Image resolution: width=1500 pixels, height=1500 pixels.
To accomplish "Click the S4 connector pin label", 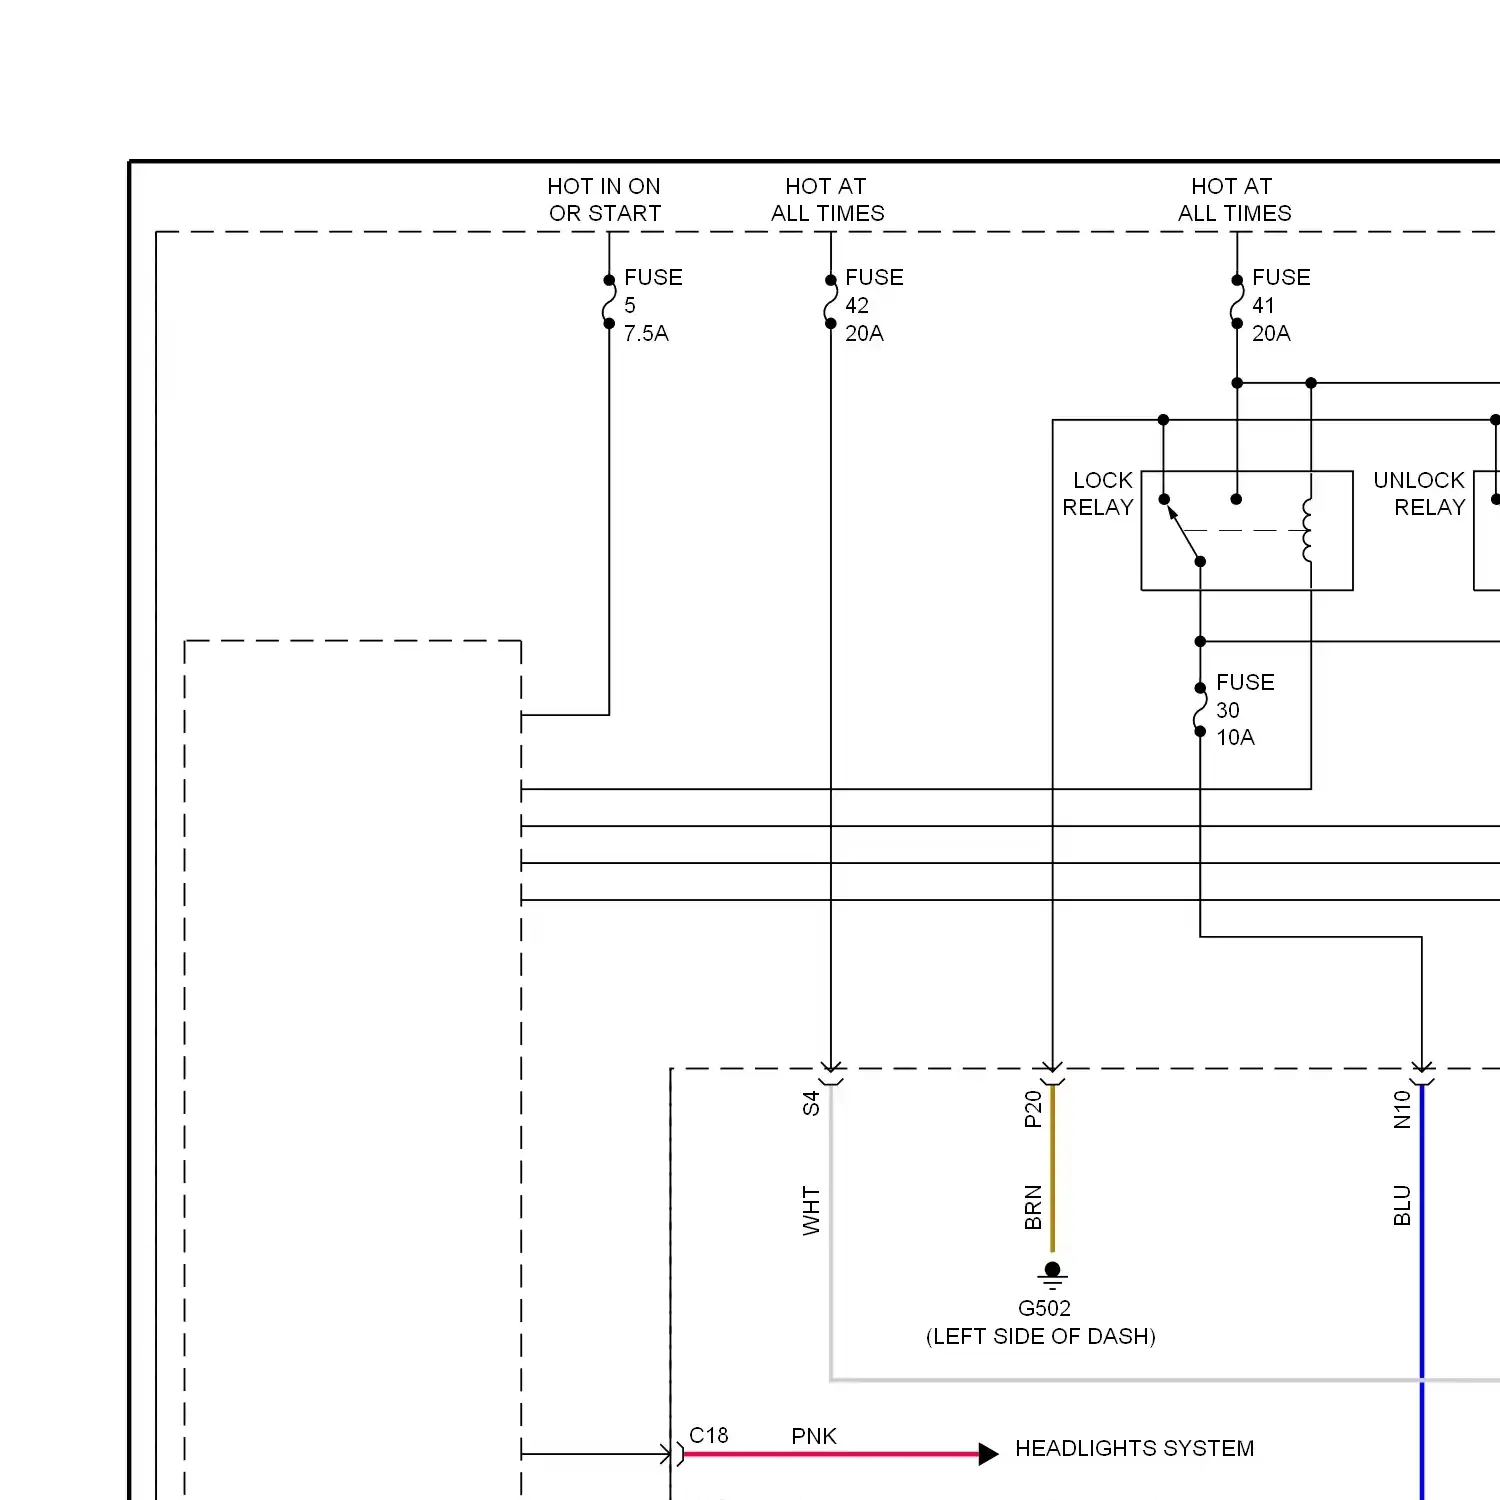I will coord(811,1103).
